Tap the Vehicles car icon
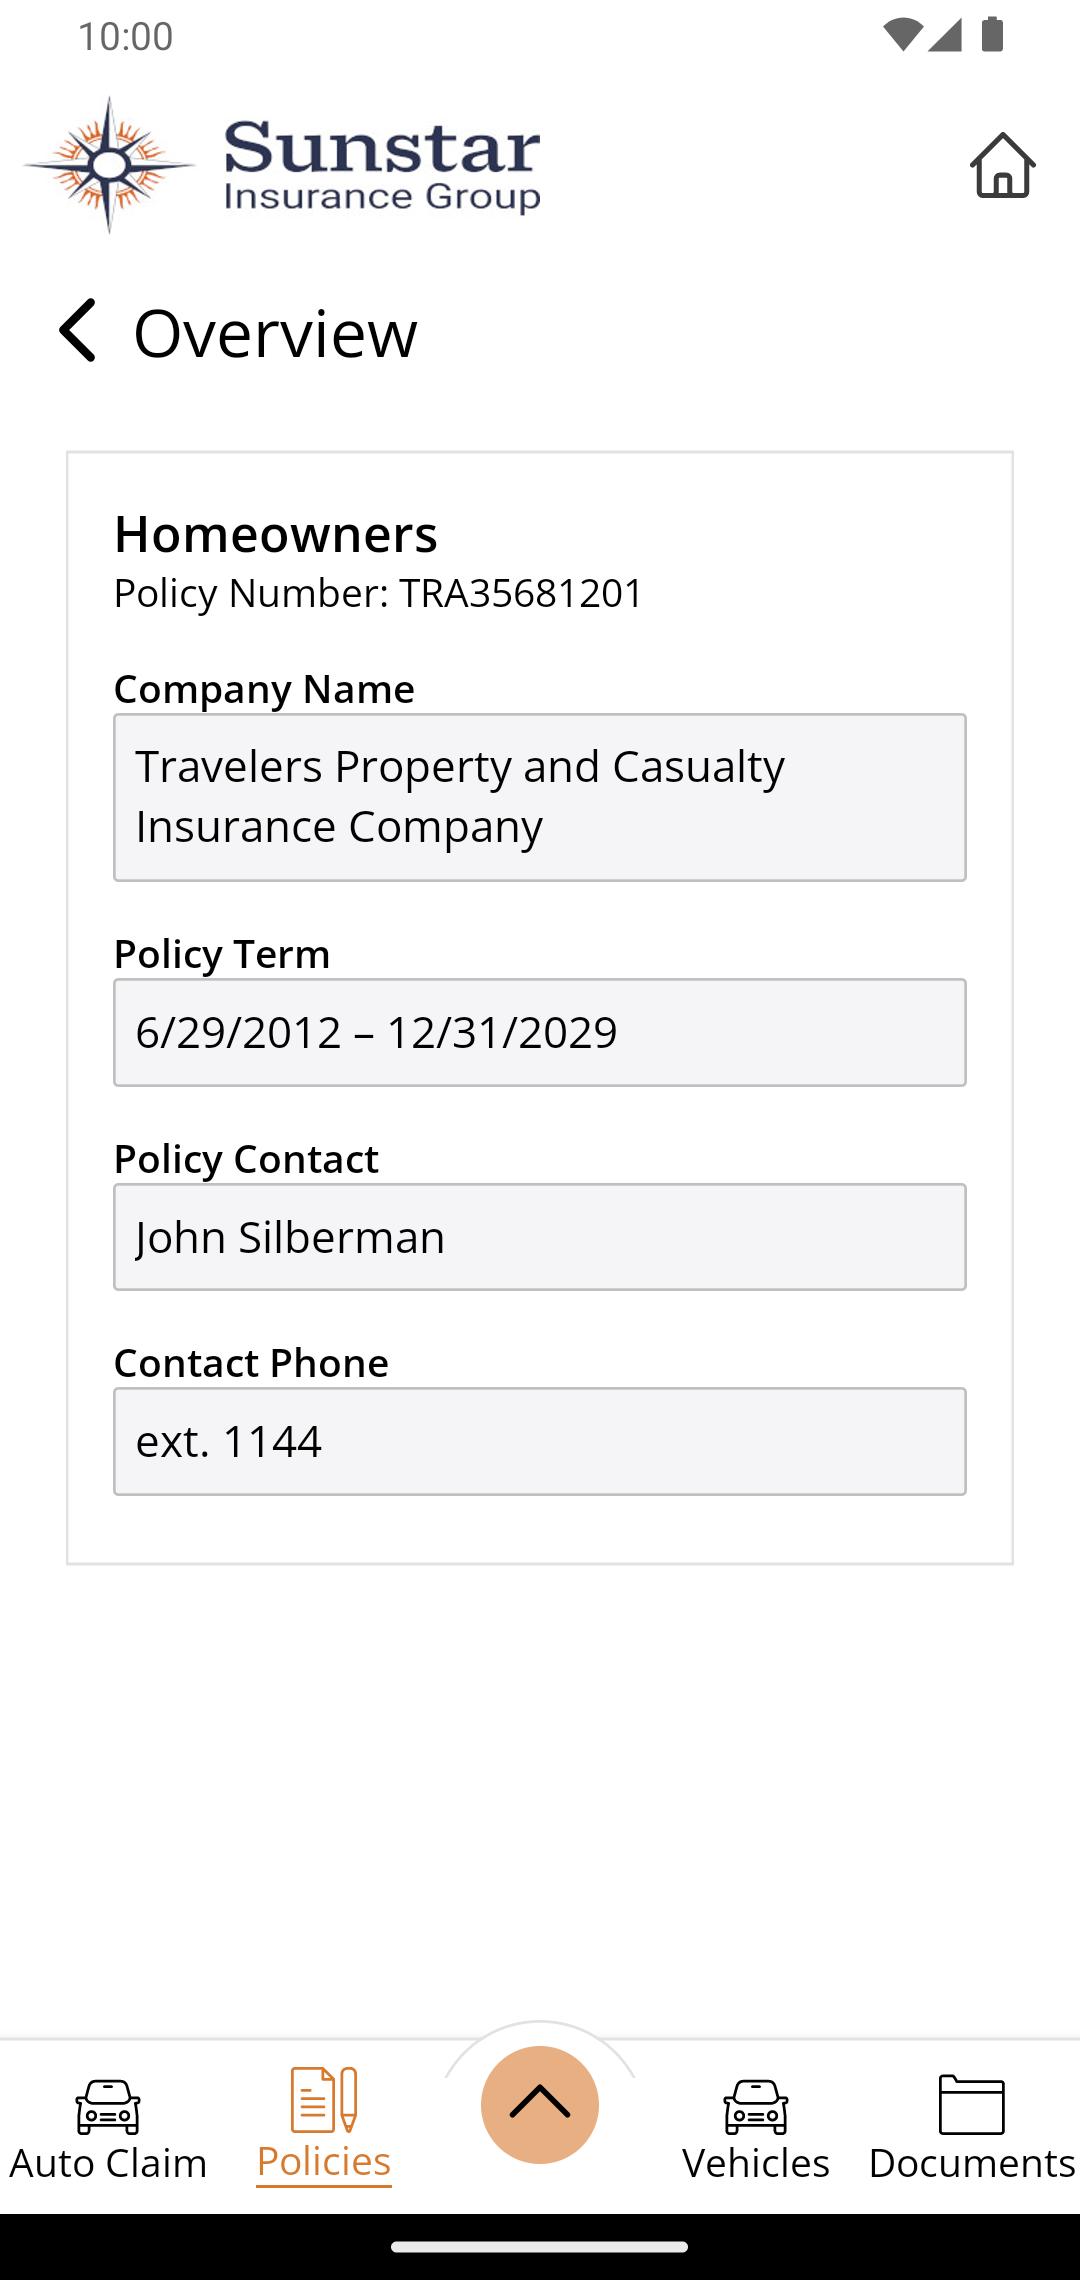Viewport: 1080px width, 2280px height. click(x=756, y=2106)
